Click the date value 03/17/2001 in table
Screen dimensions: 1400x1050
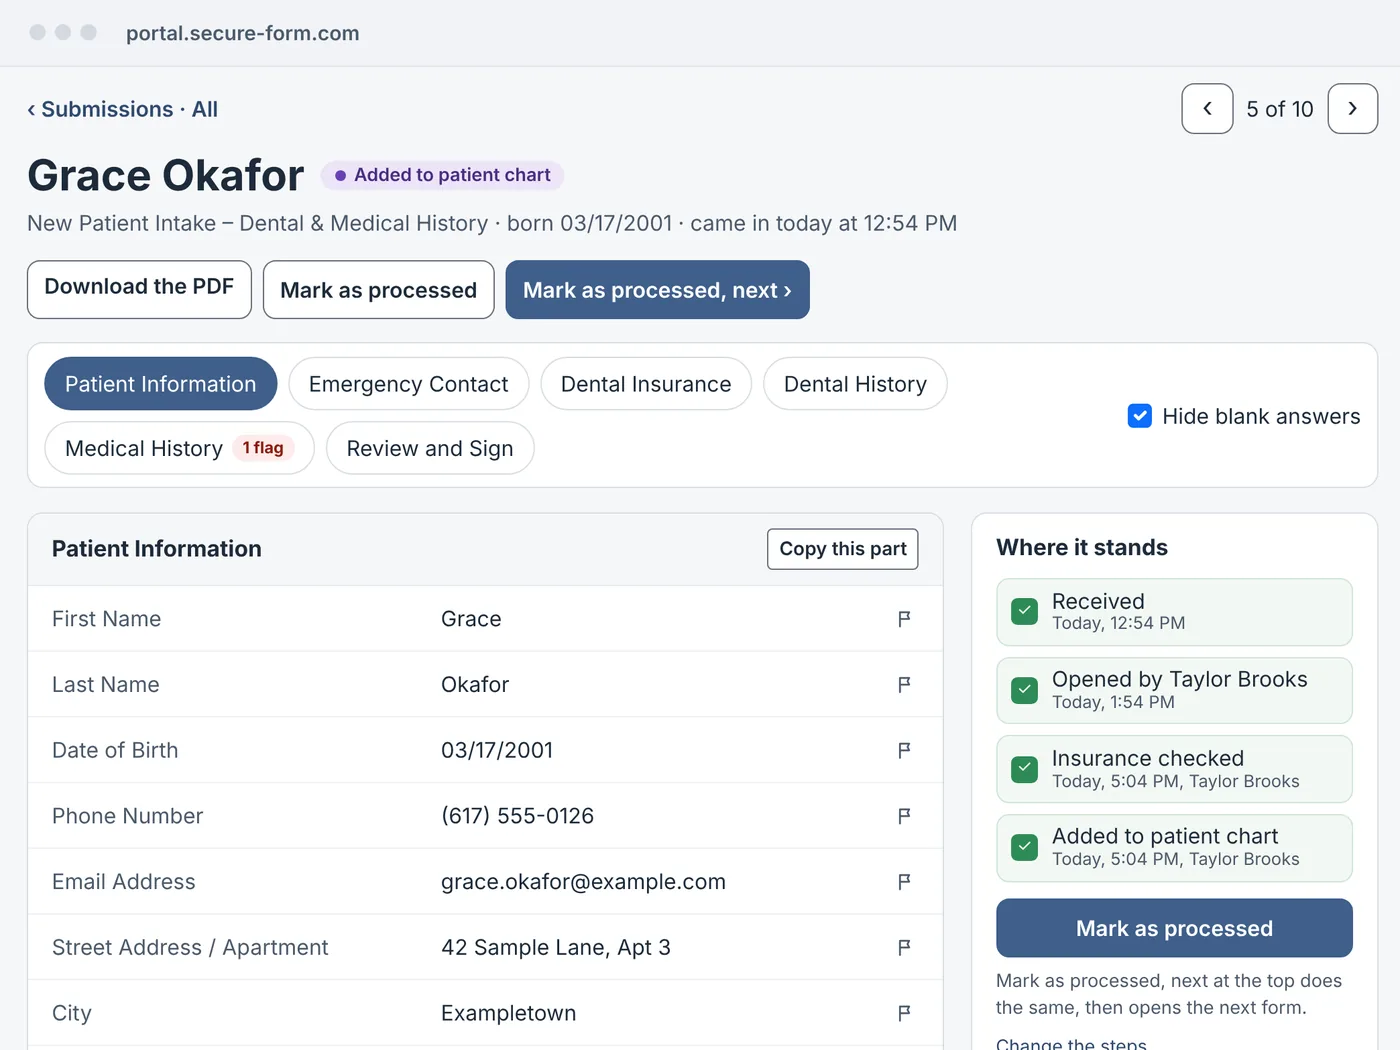point(497,750)
